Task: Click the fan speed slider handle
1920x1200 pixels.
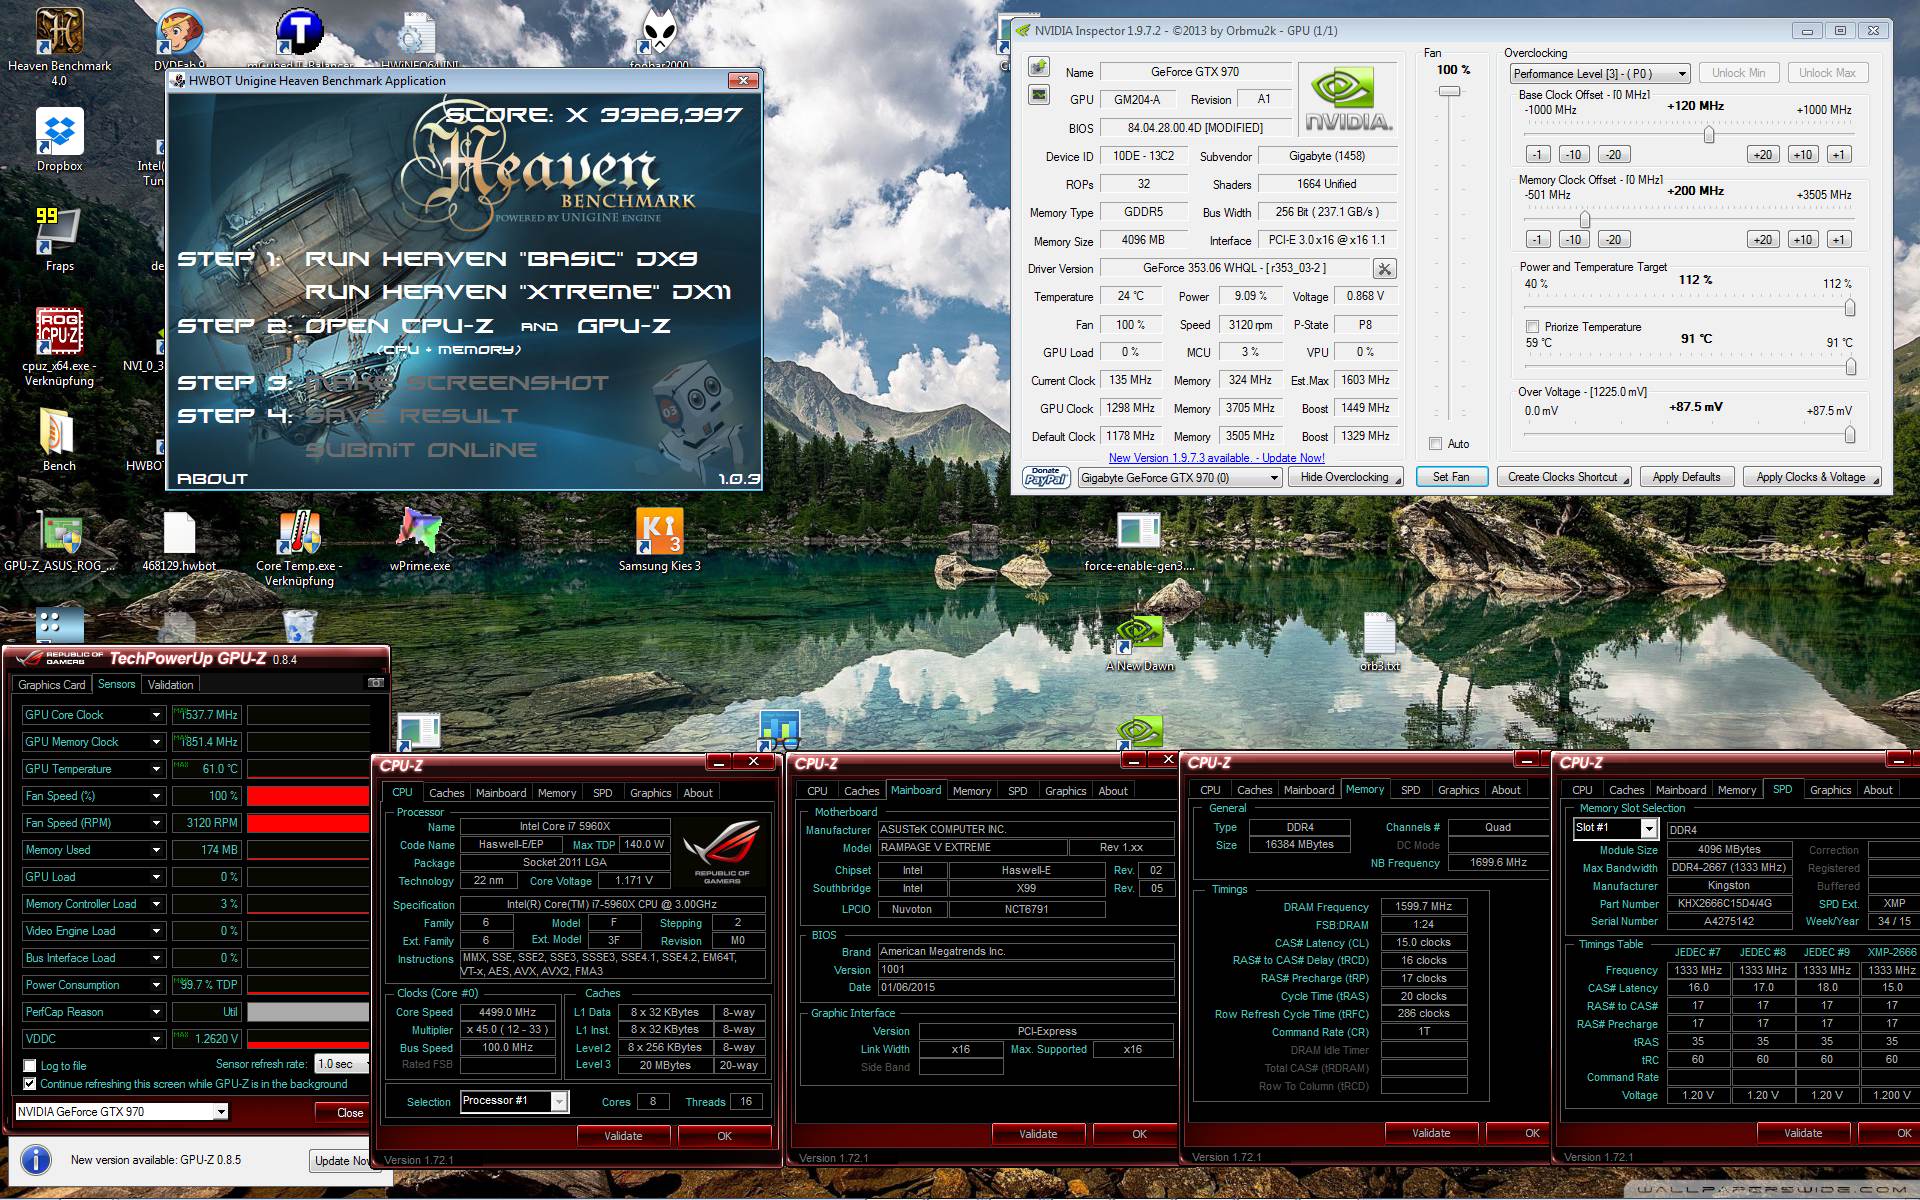Action: click(1449, 91)
